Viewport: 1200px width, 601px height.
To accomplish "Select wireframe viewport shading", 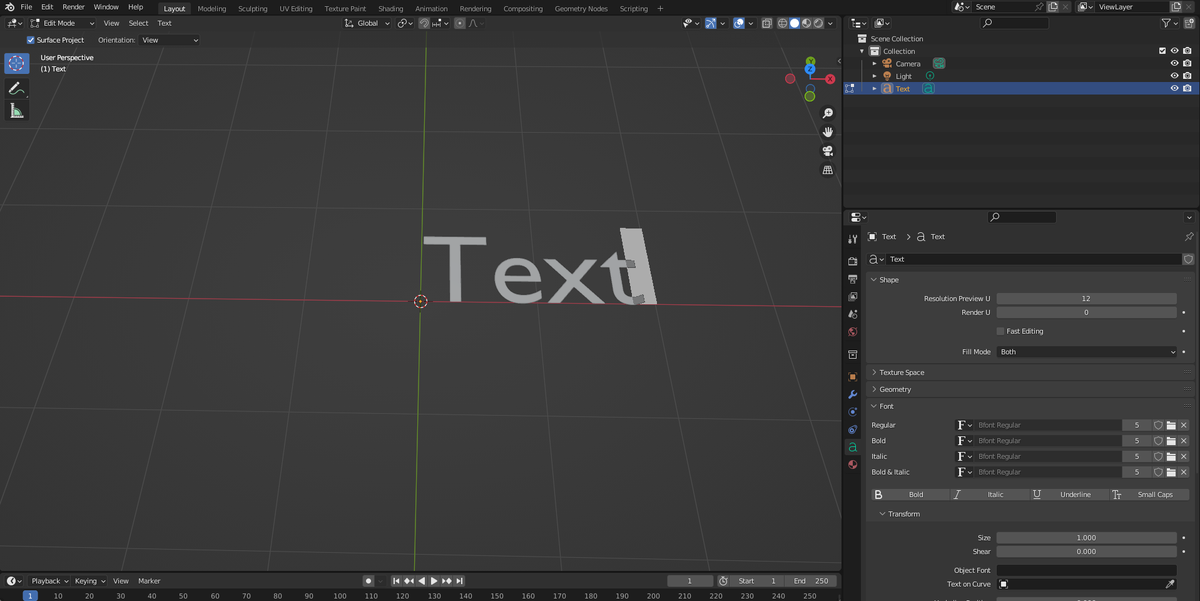I will pos(783,23).
